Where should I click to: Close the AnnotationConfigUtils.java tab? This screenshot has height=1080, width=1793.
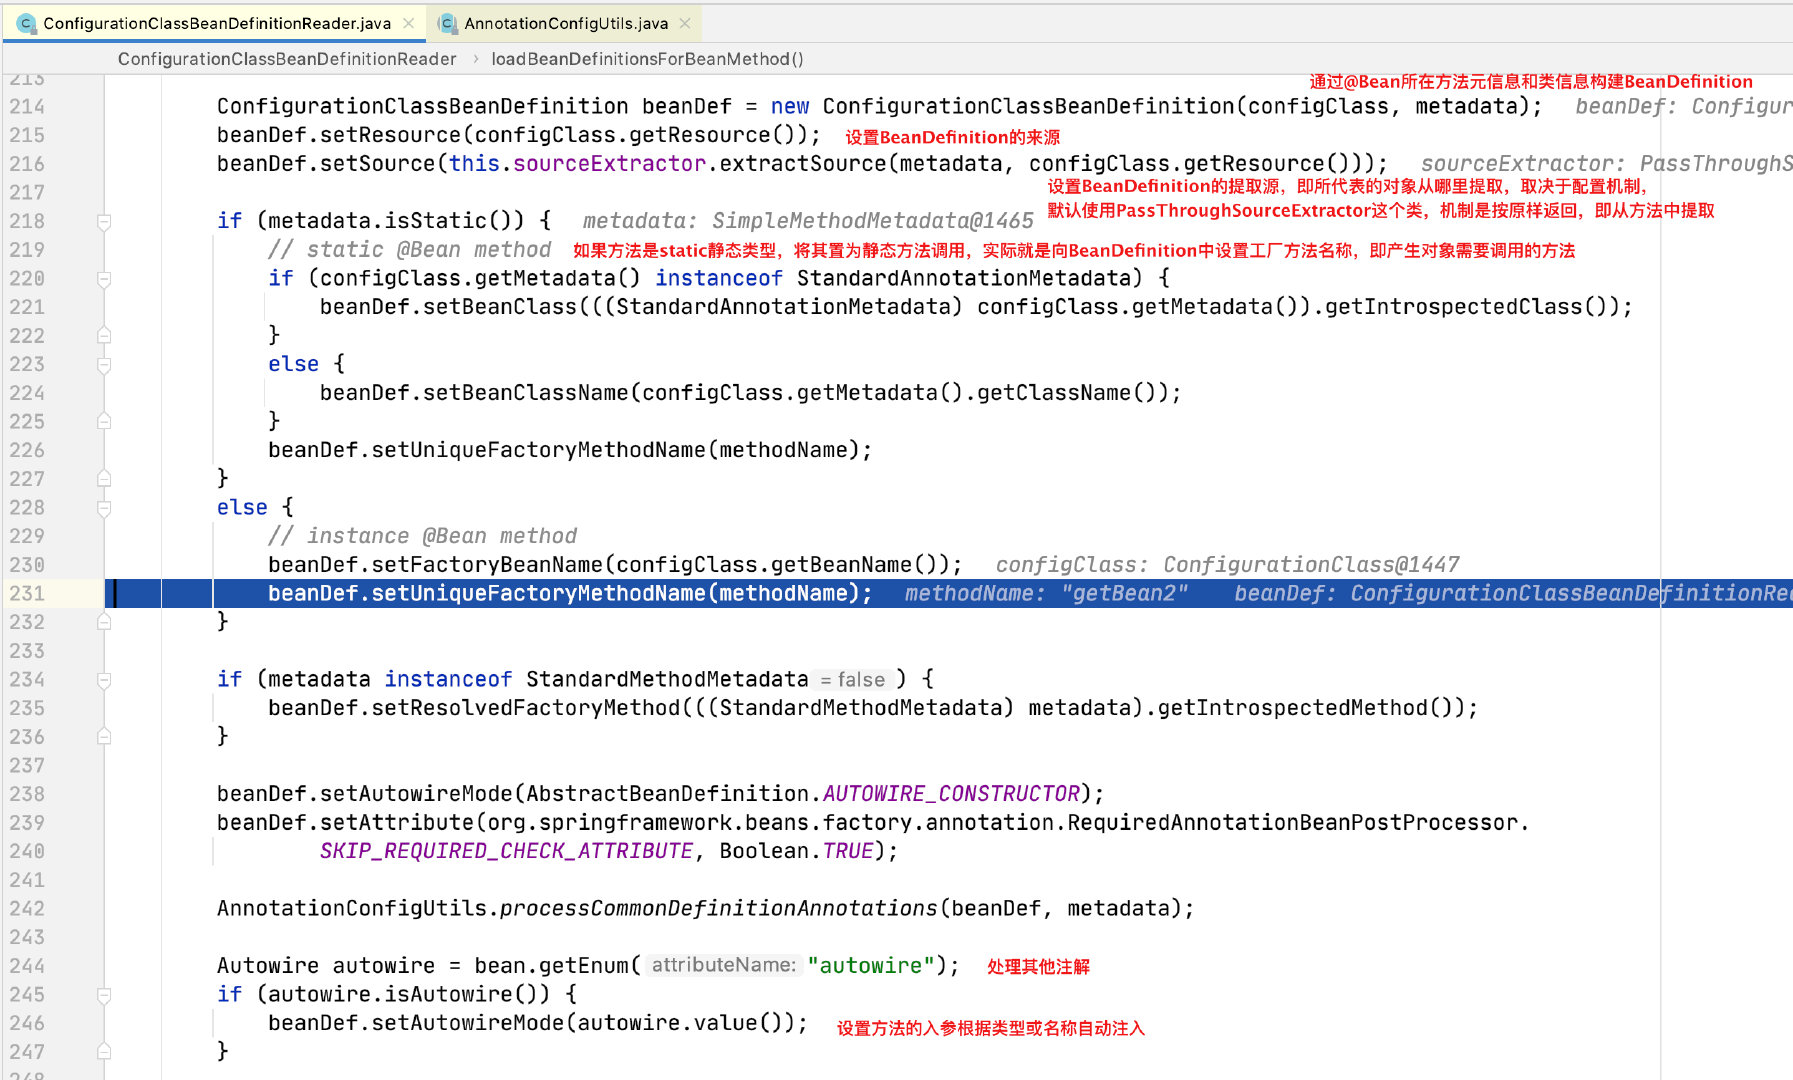coord(685,23)
